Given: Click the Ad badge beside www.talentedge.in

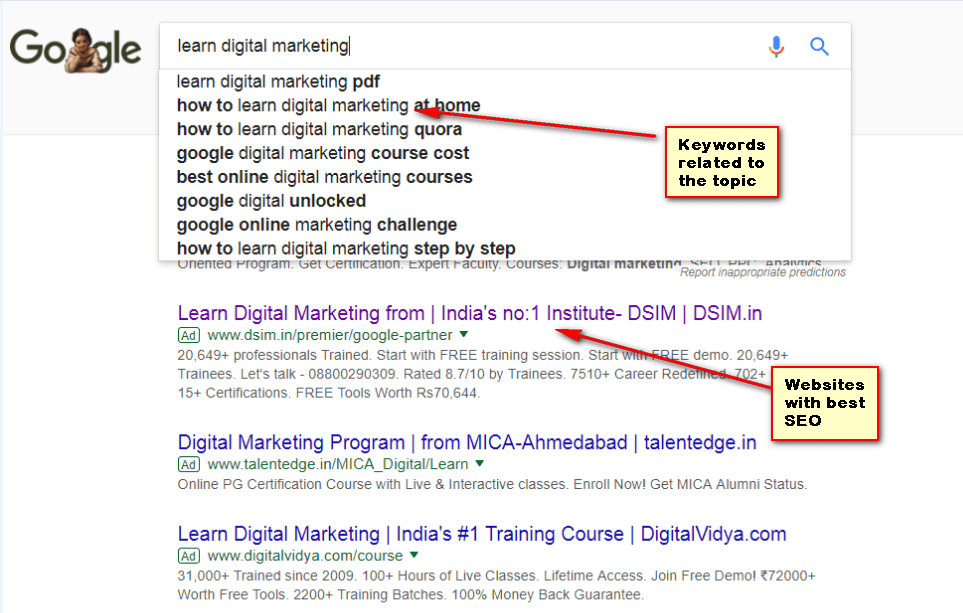Looking at the screenshot, I should coord(189,464).
